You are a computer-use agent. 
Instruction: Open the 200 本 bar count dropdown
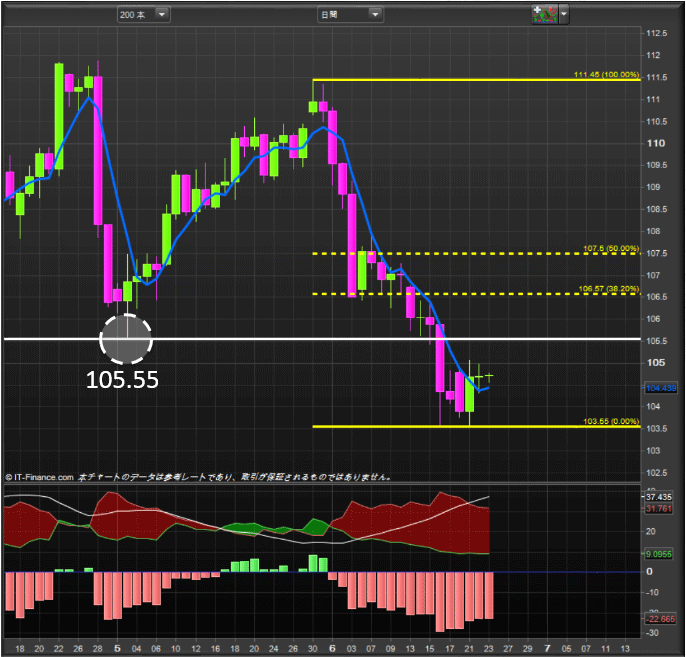coord(144,14)
